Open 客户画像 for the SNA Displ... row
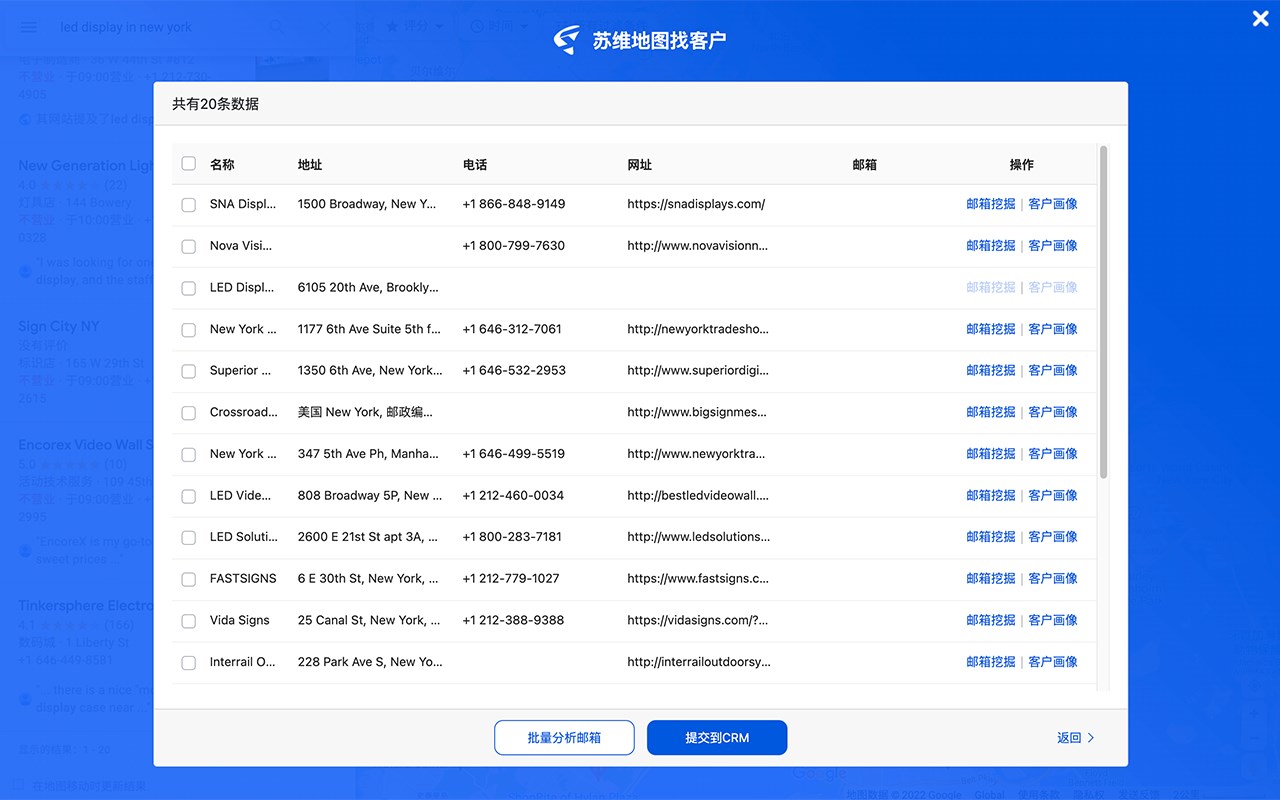This screenshot has width=1280, height=800. pos(1053,204)
